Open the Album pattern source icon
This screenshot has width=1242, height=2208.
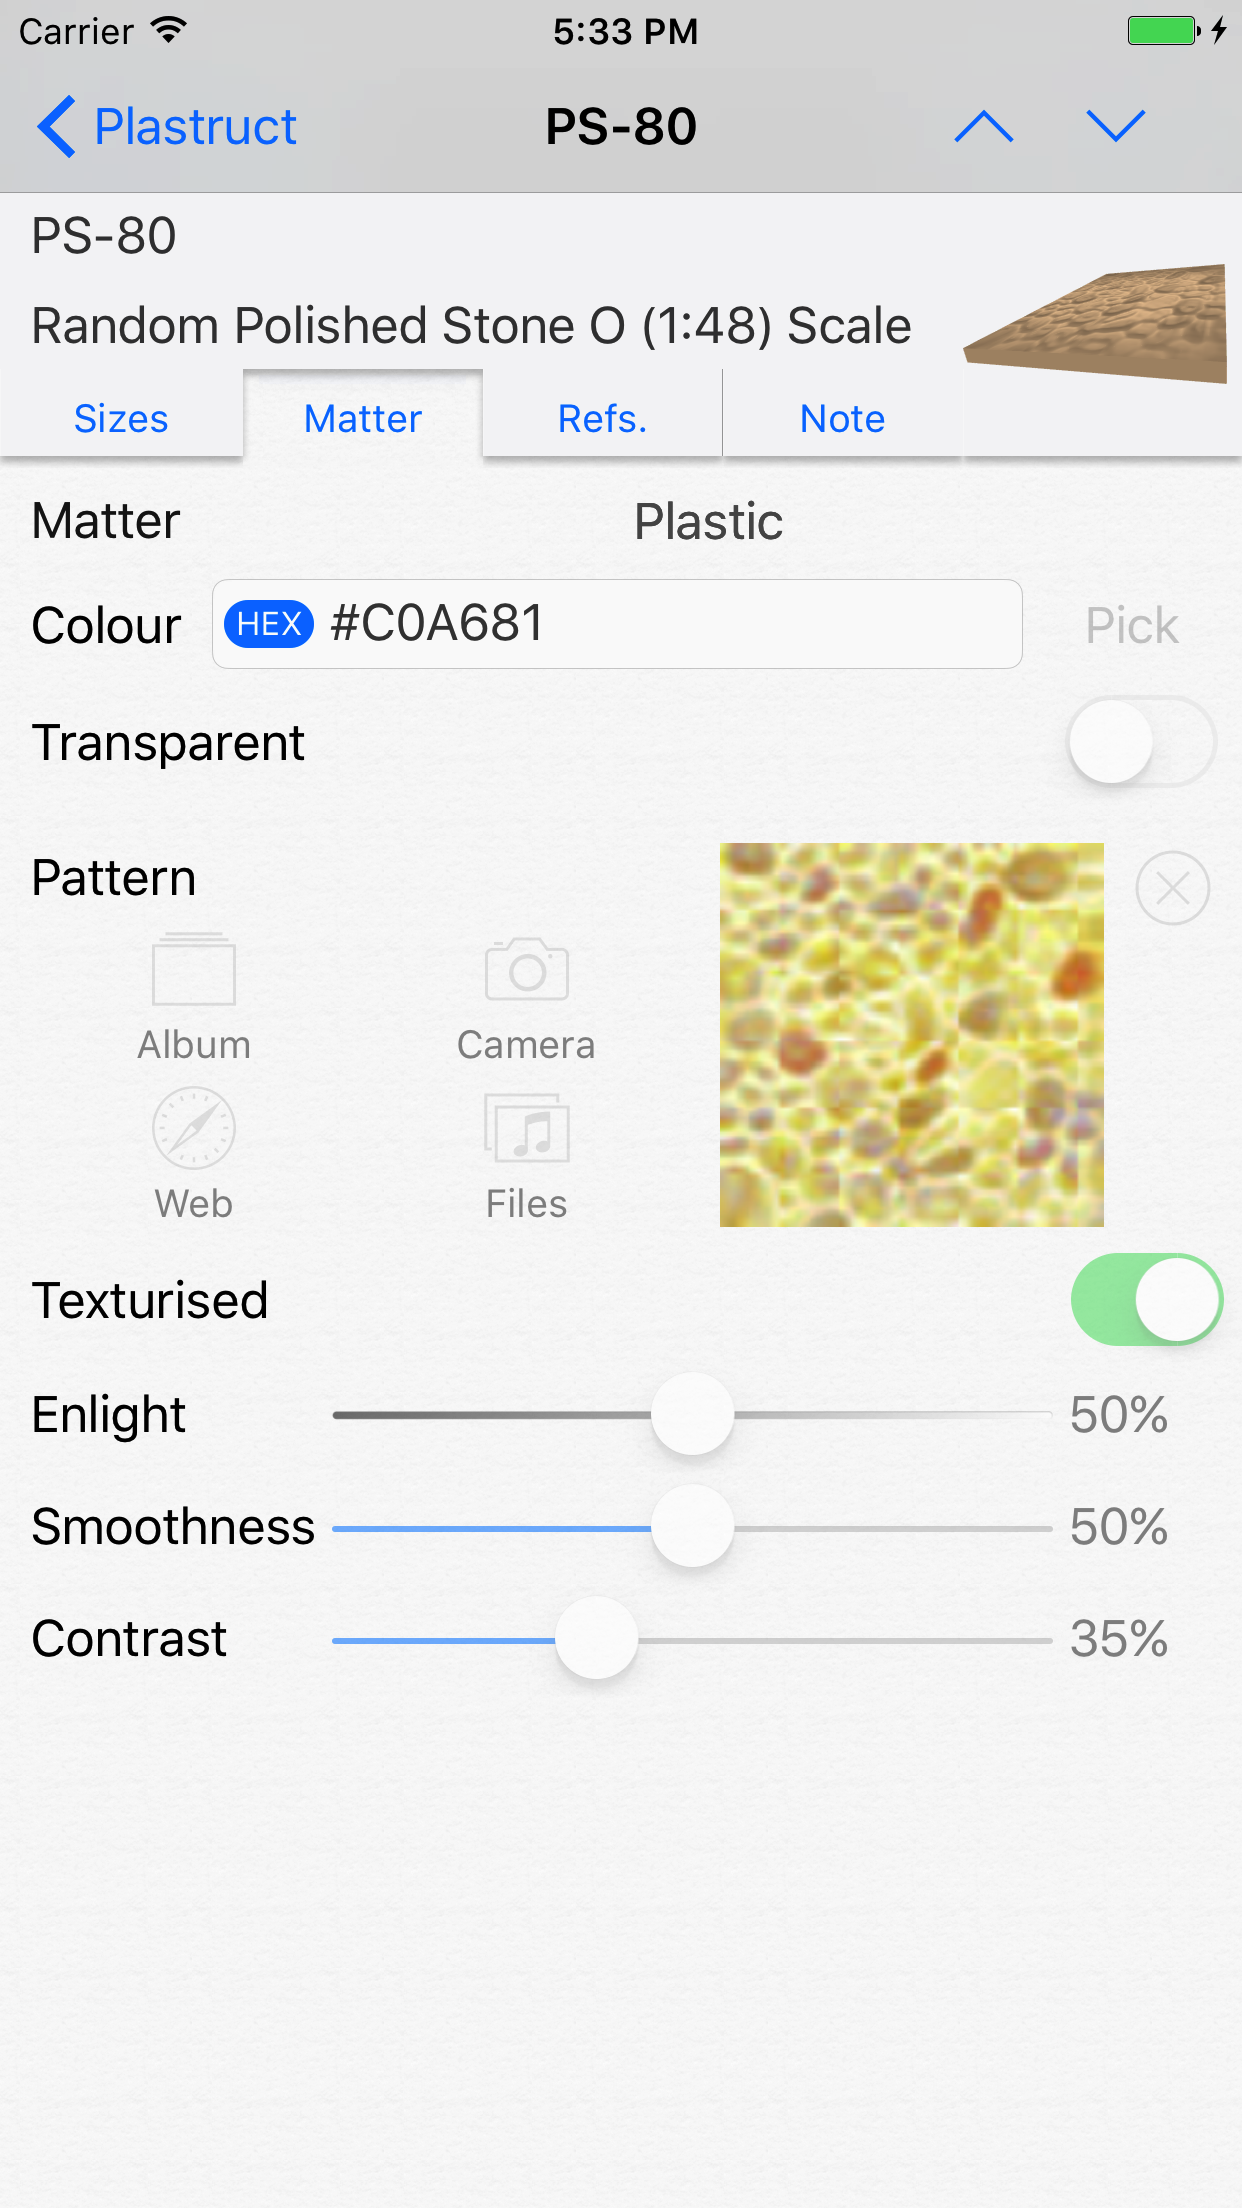tap(194, 970)
